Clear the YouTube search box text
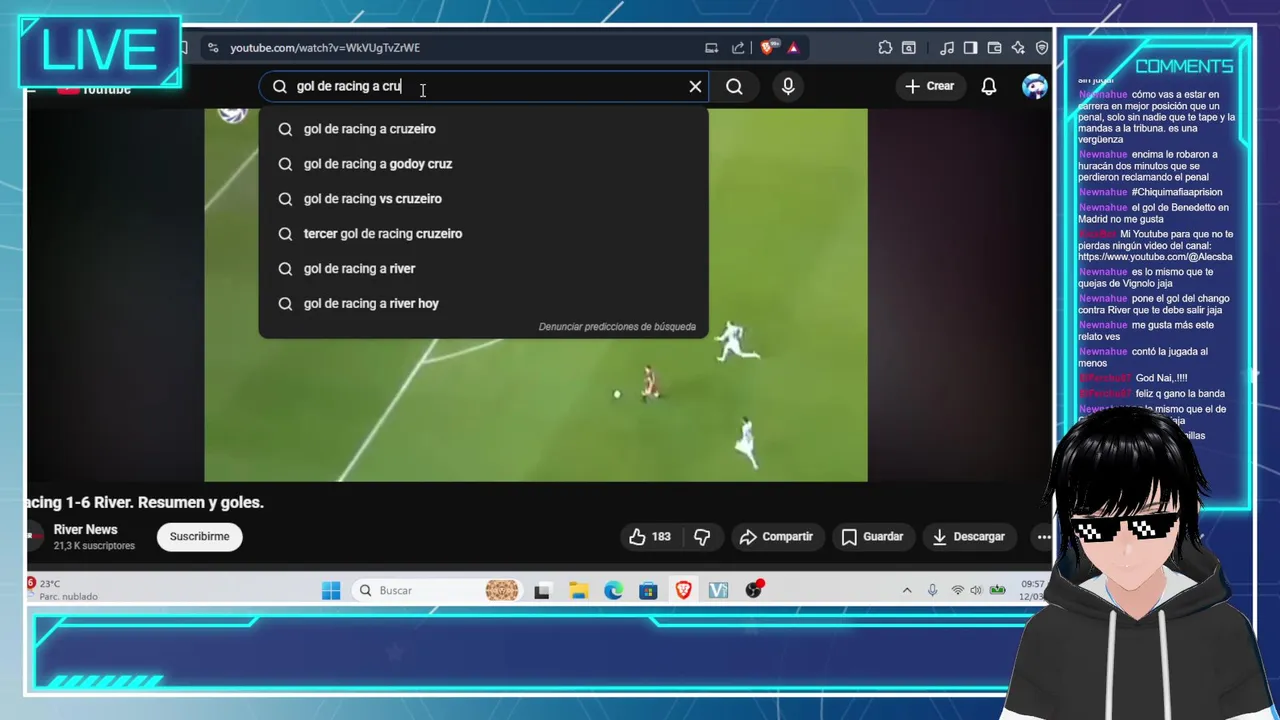 click(x=695, y=87)
